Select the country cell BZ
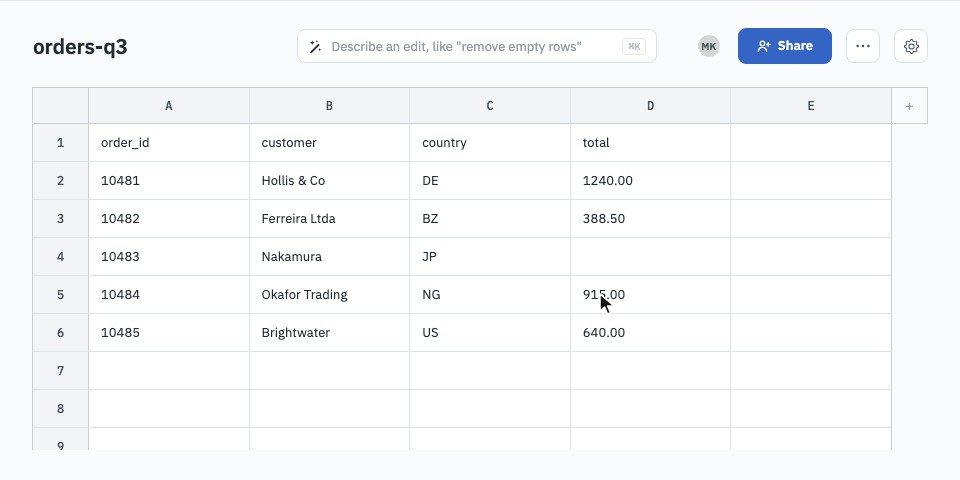This screenshot has width=960, height=480. coord(490,219)
